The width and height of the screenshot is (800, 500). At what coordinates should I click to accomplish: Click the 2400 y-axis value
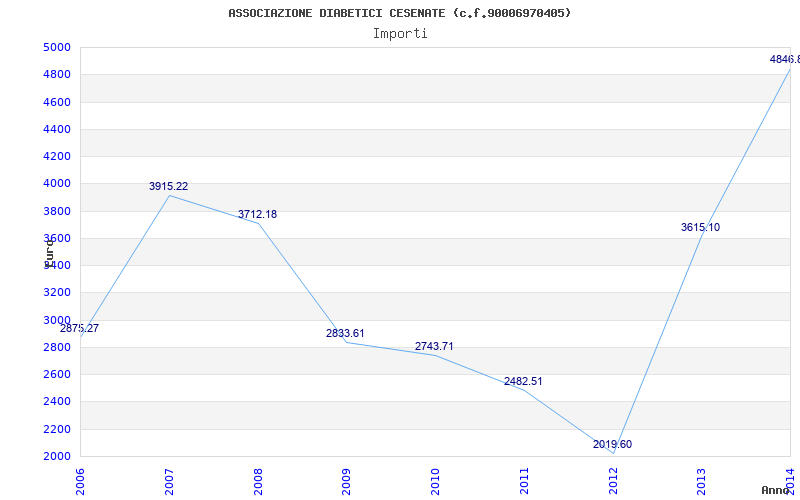[x=56, y=402]
